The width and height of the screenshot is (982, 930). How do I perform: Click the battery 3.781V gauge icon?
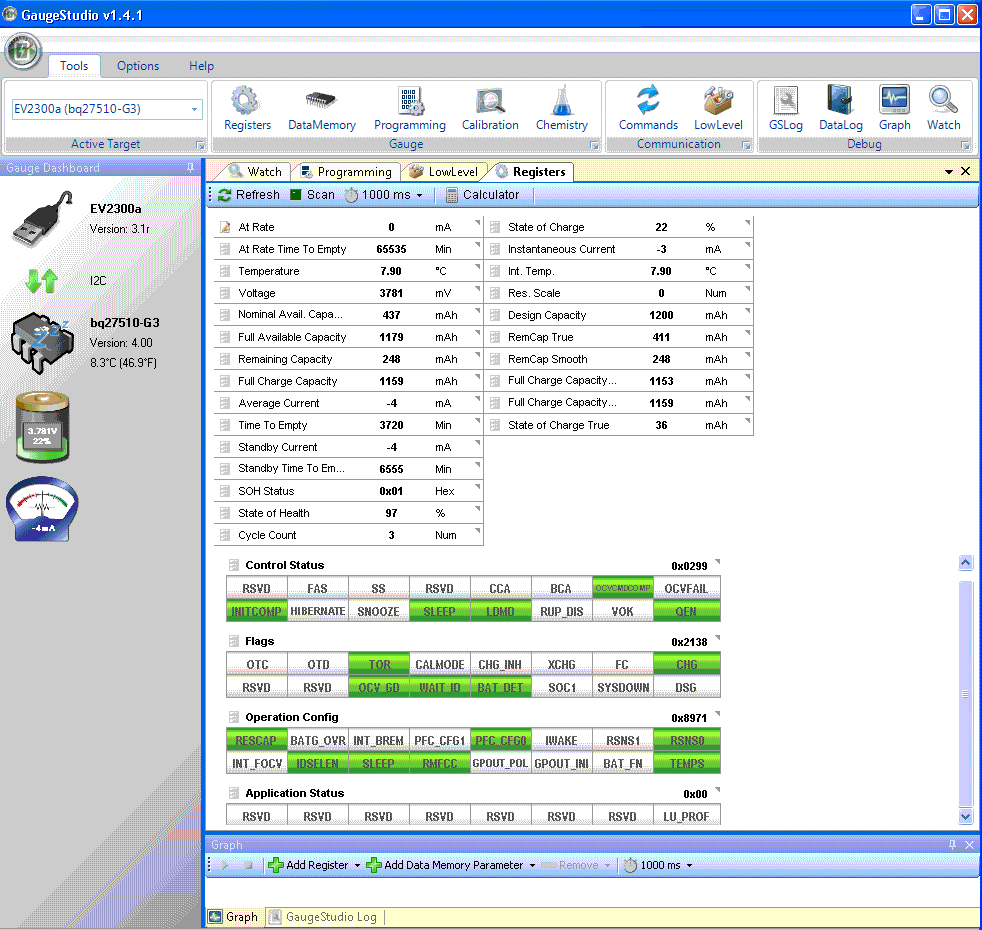(42, 427)
